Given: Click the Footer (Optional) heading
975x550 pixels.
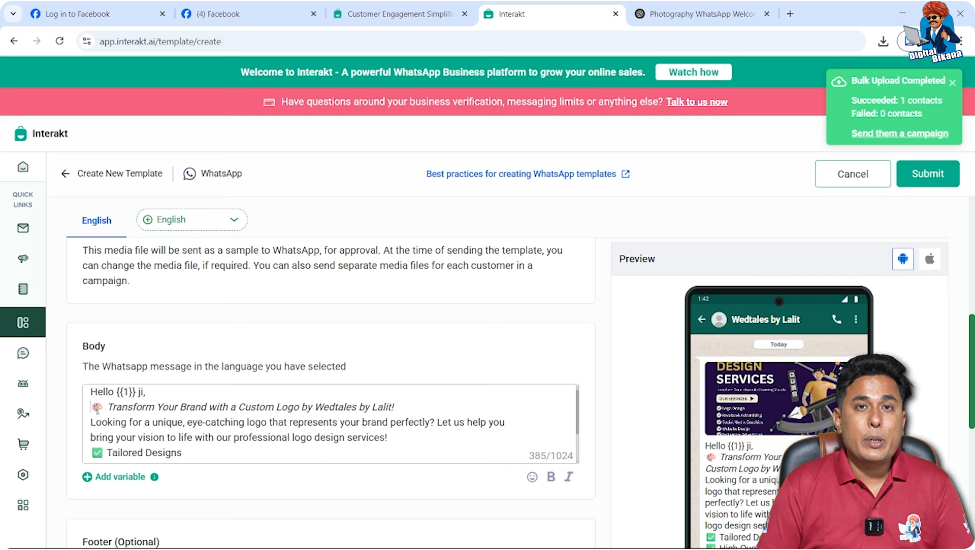Looking at the screenshot, I should [x=121, y=542].
